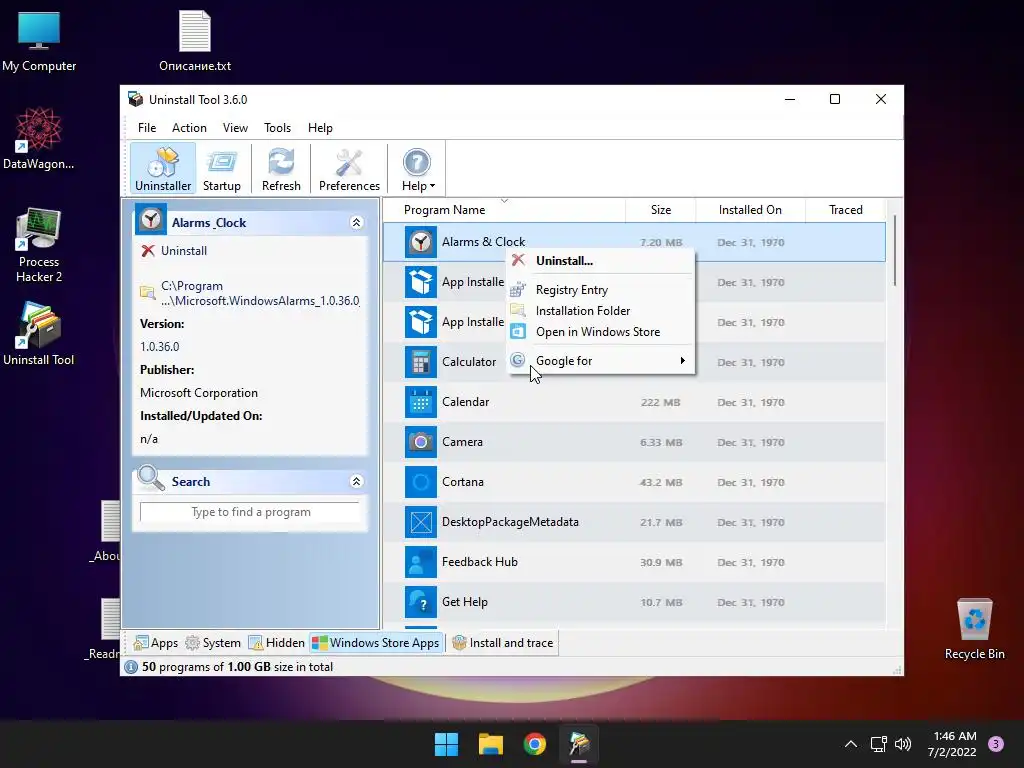Open the clock showing 1:46 AM

coord(952,744)
